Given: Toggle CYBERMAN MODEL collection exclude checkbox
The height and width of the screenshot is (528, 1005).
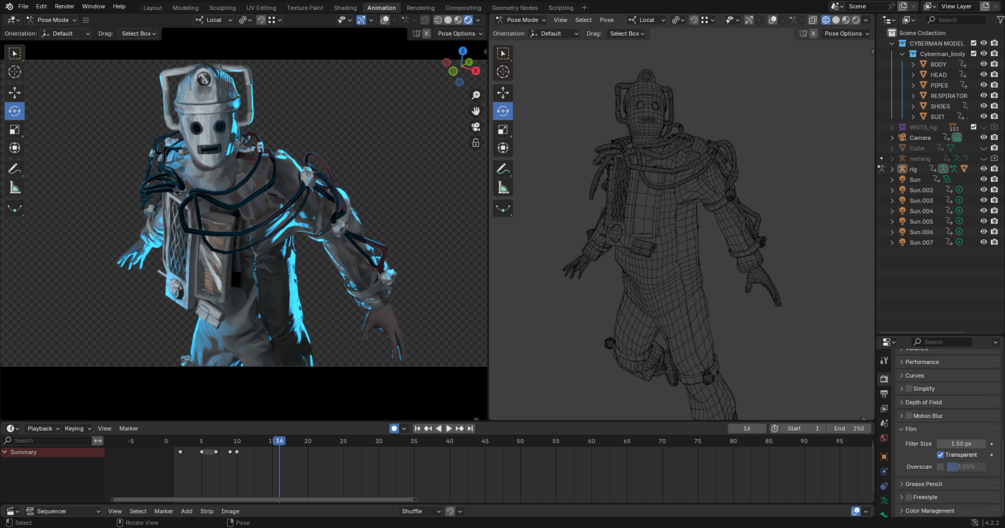Looking at the screenshot, I should 973,43.
